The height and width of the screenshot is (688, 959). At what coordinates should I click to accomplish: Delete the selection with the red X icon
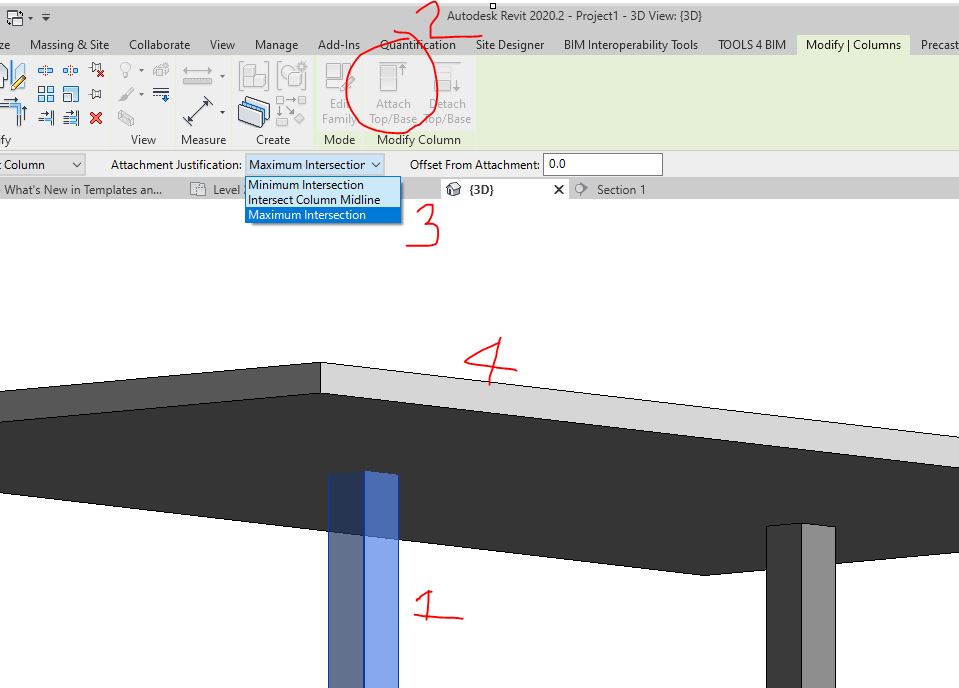tap(95, 117)
